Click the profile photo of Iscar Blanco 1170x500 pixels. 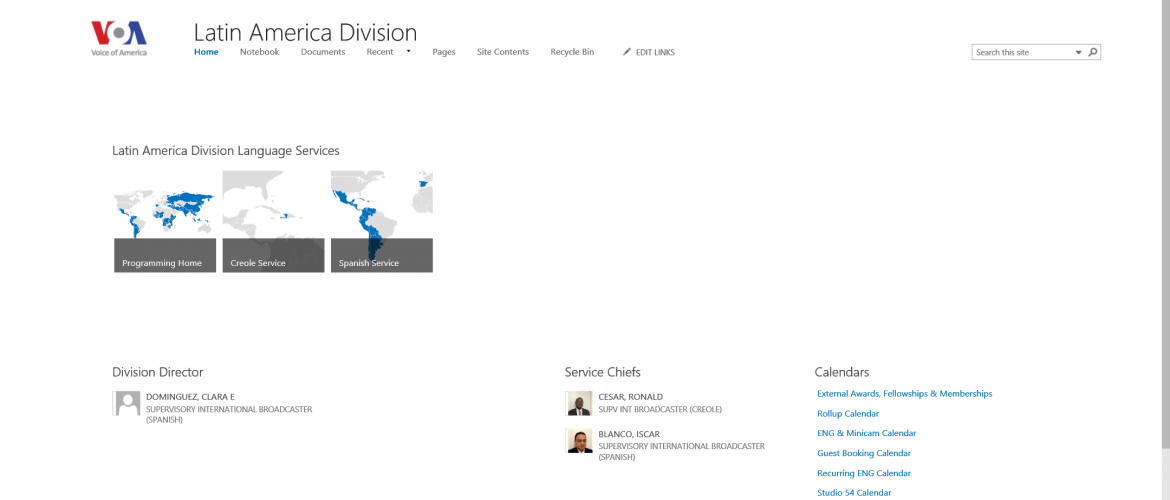[x=579, y=440]
